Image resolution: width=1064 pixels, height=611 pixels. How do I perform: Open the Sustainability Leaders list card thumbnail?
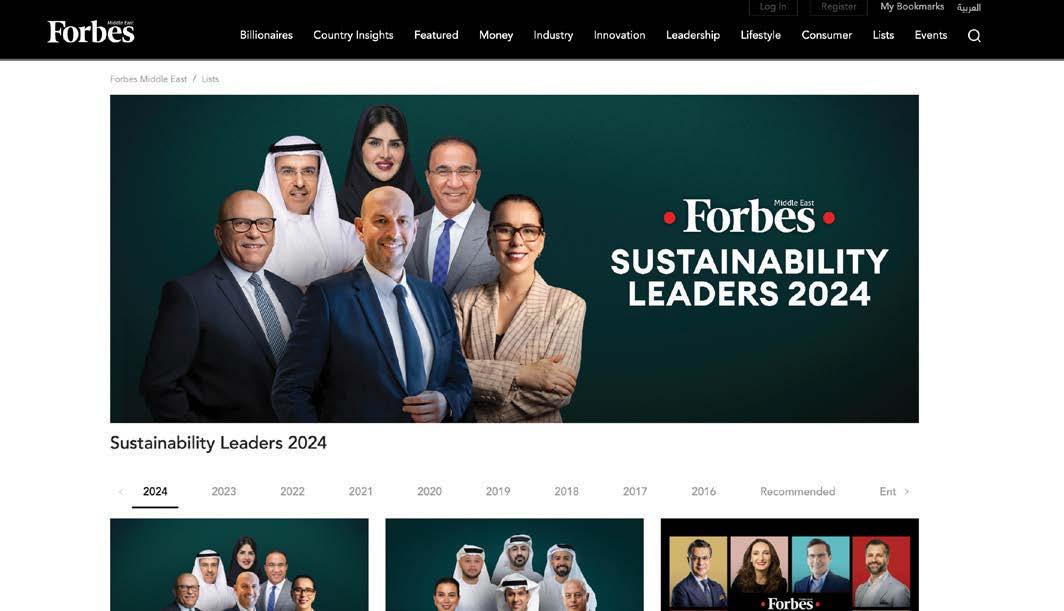[x=239, y=565]
